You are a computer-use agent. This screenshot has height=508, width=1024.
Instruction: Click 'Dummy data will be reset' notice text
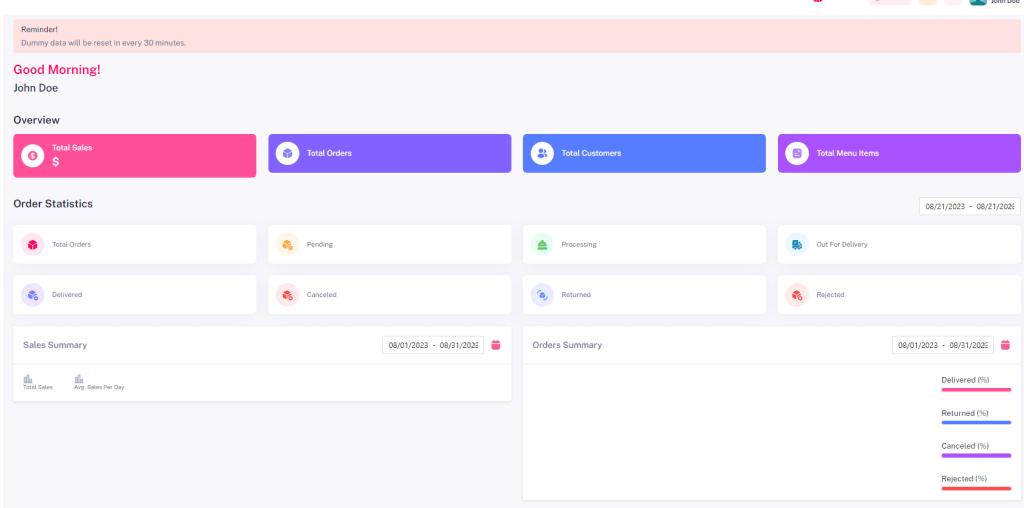pyautogui.click(x=103, y=43)
